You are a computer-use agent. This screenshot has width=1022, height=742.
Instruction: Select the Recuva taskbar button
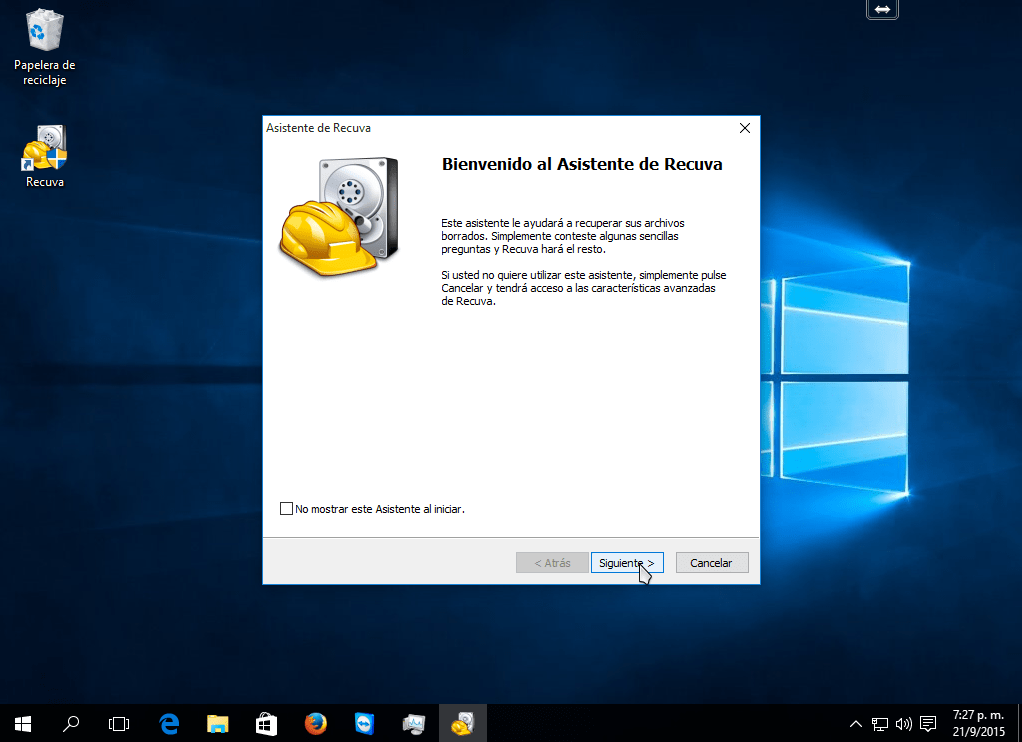tap(463, 724)
